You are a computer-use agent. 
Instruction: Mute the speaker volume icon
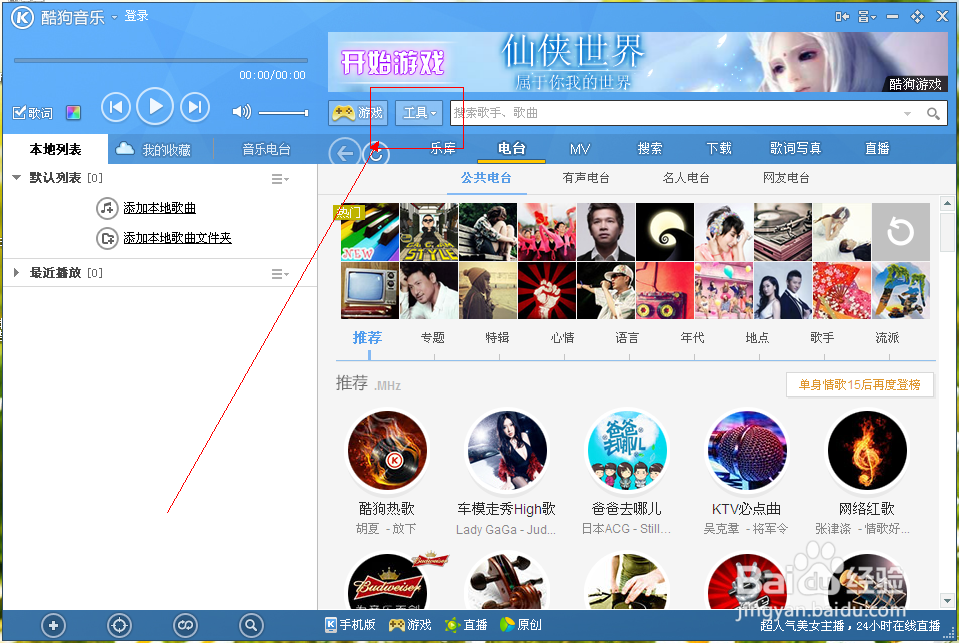click(x=240, y=110)
